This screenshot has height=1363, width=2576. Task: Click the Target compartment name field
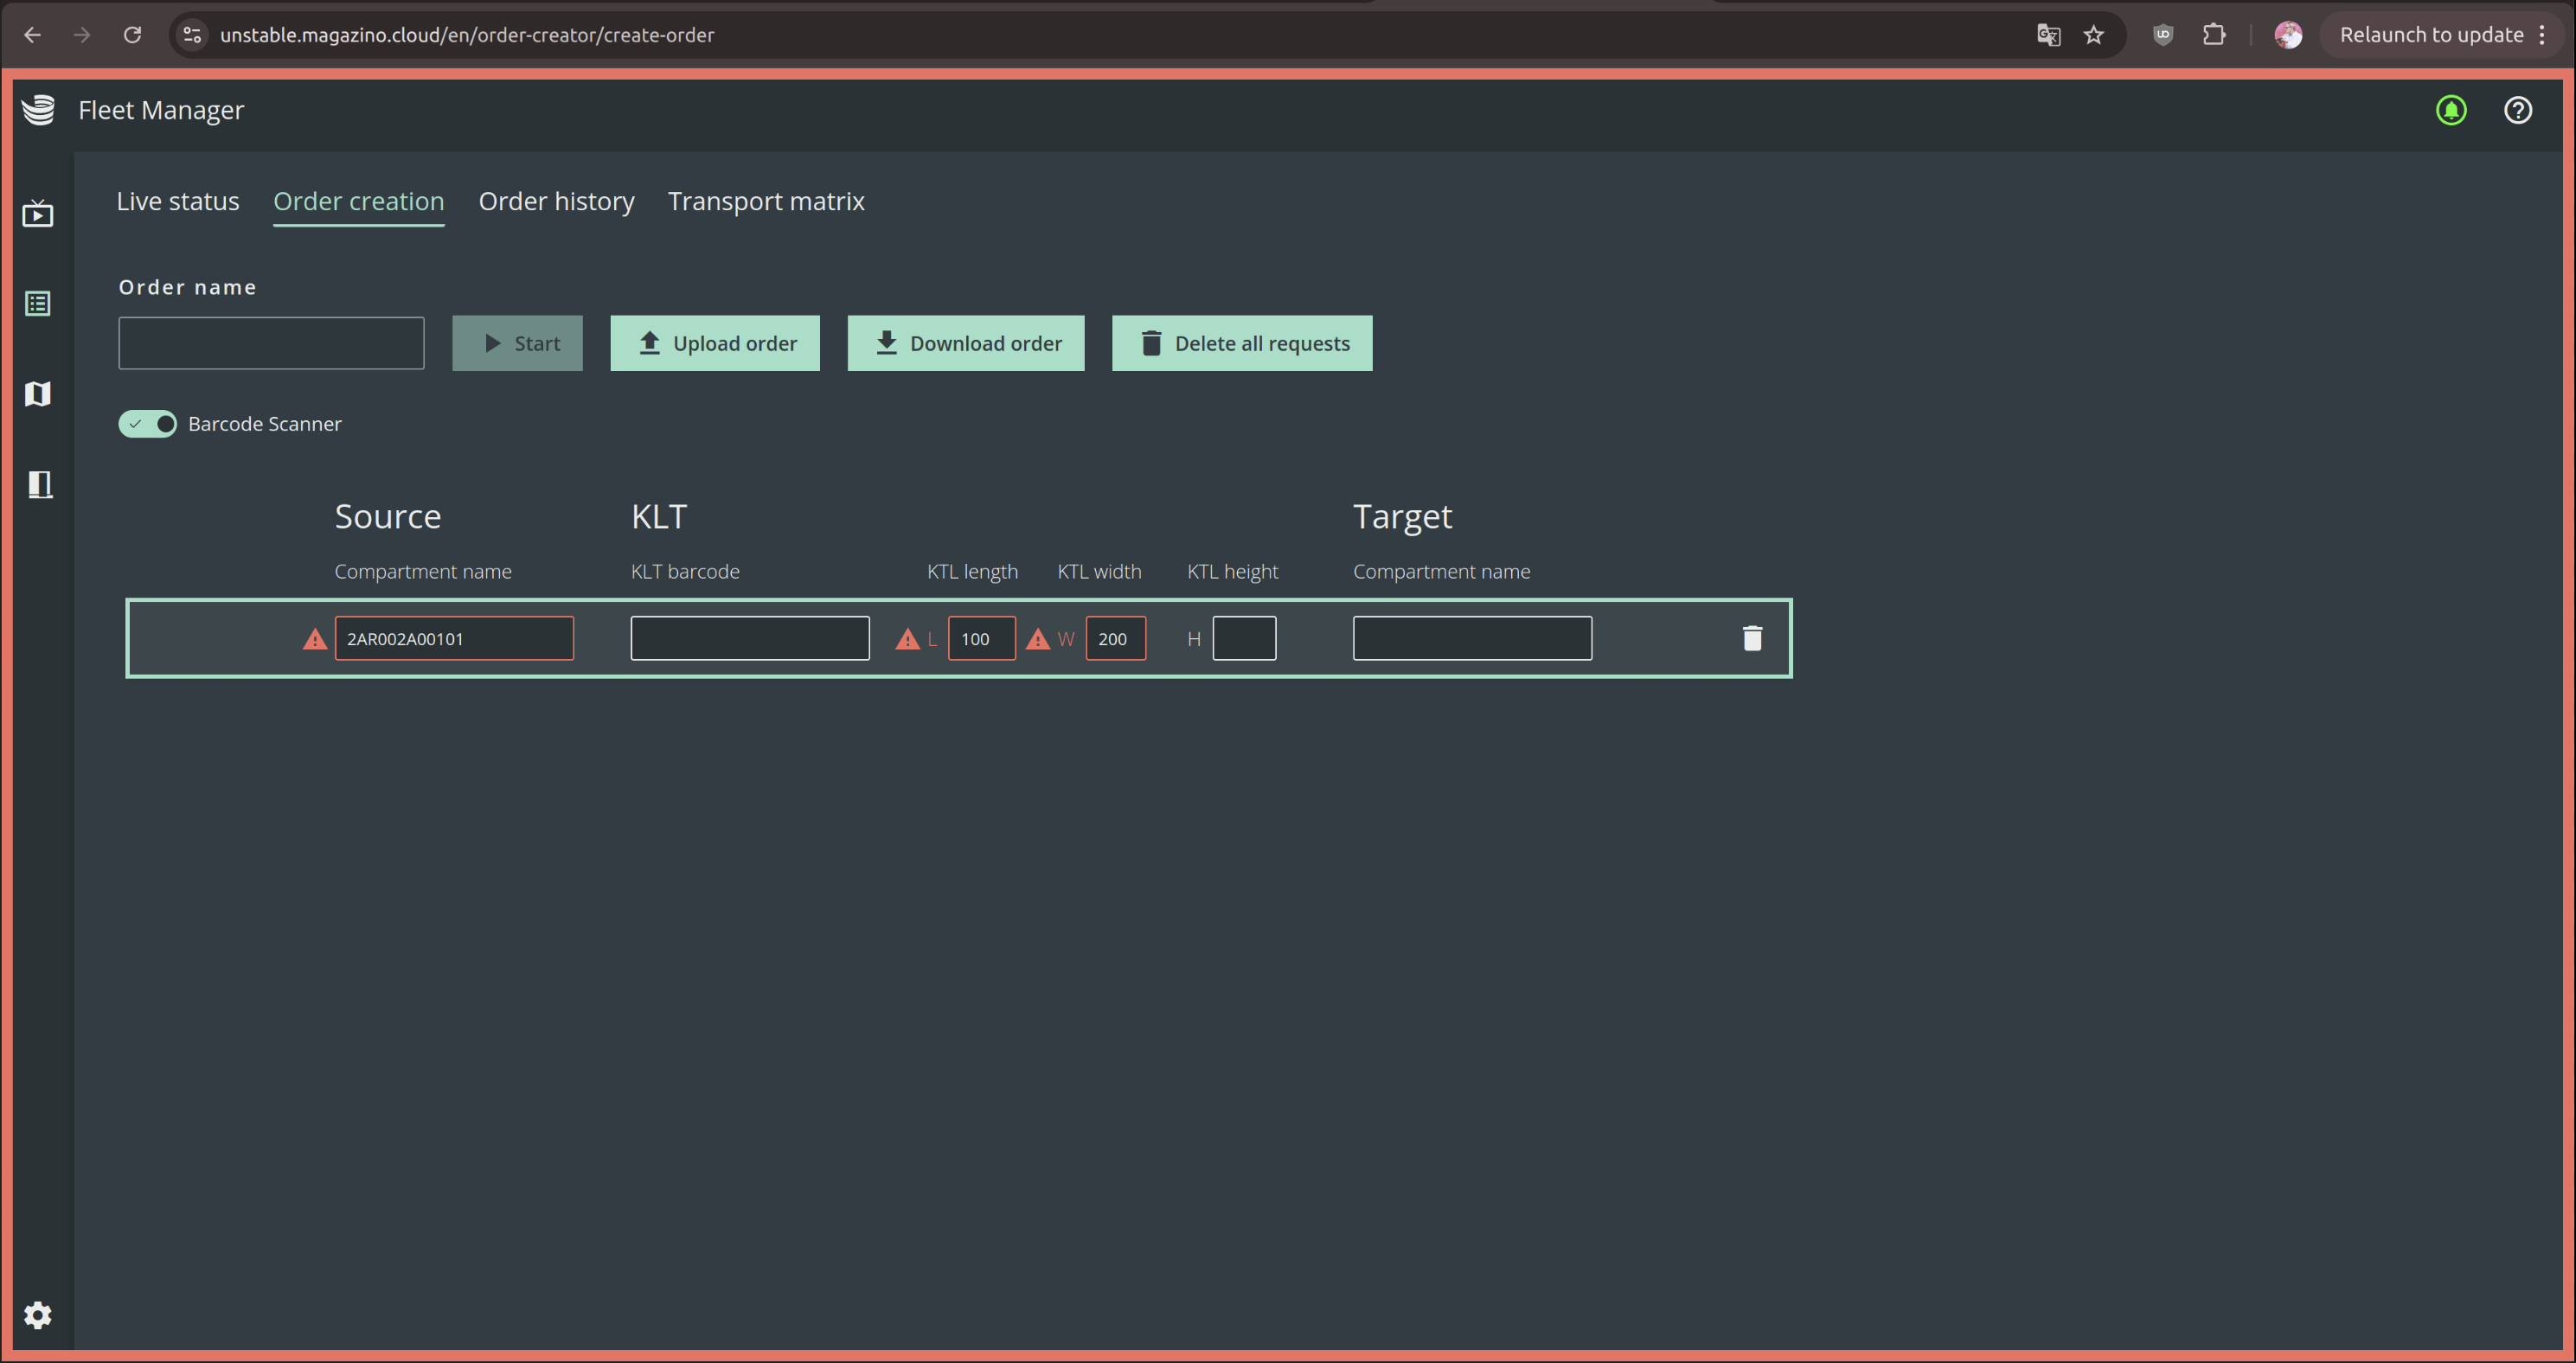click(1472, 638)
